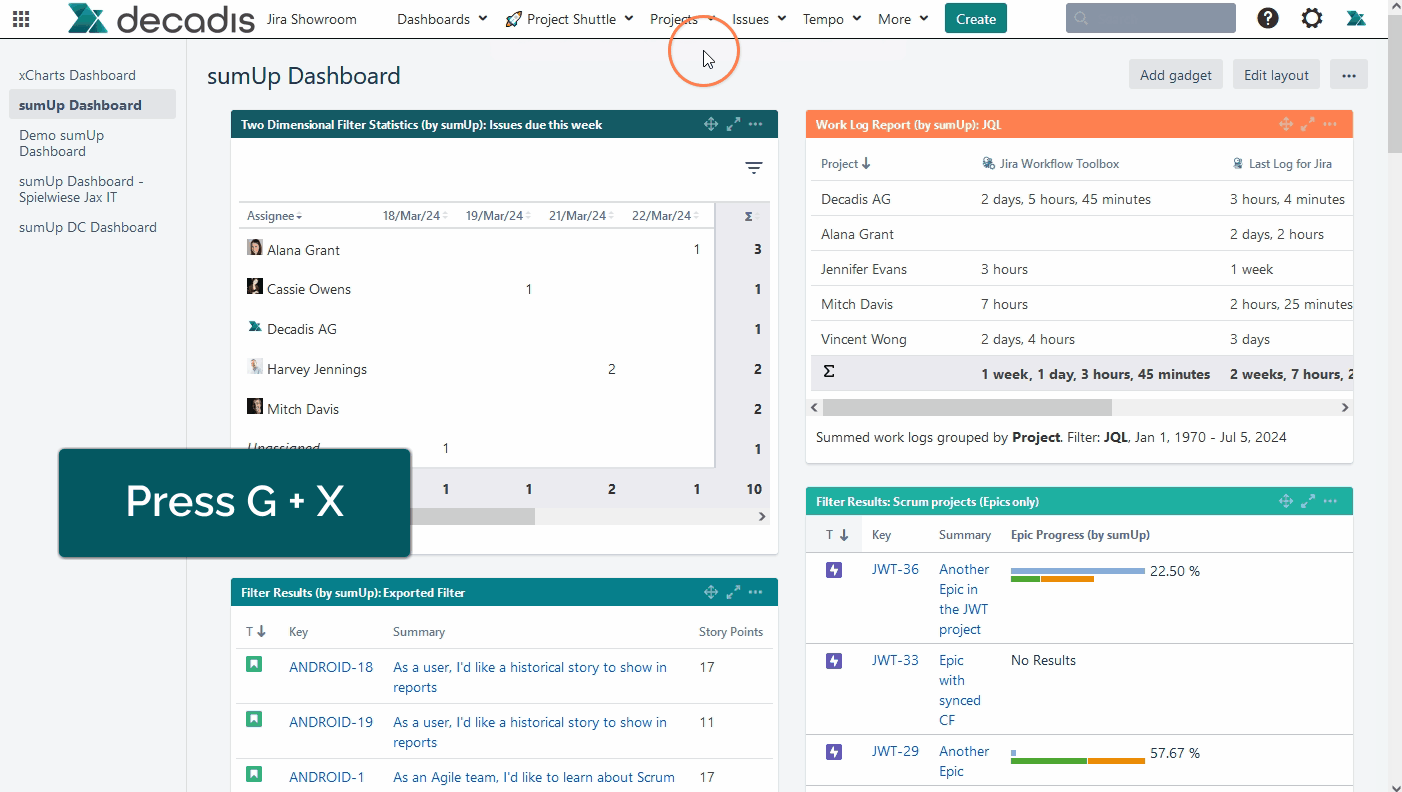
Task: Click the Help question mark icon
Action: click(x=1268, y=18)
